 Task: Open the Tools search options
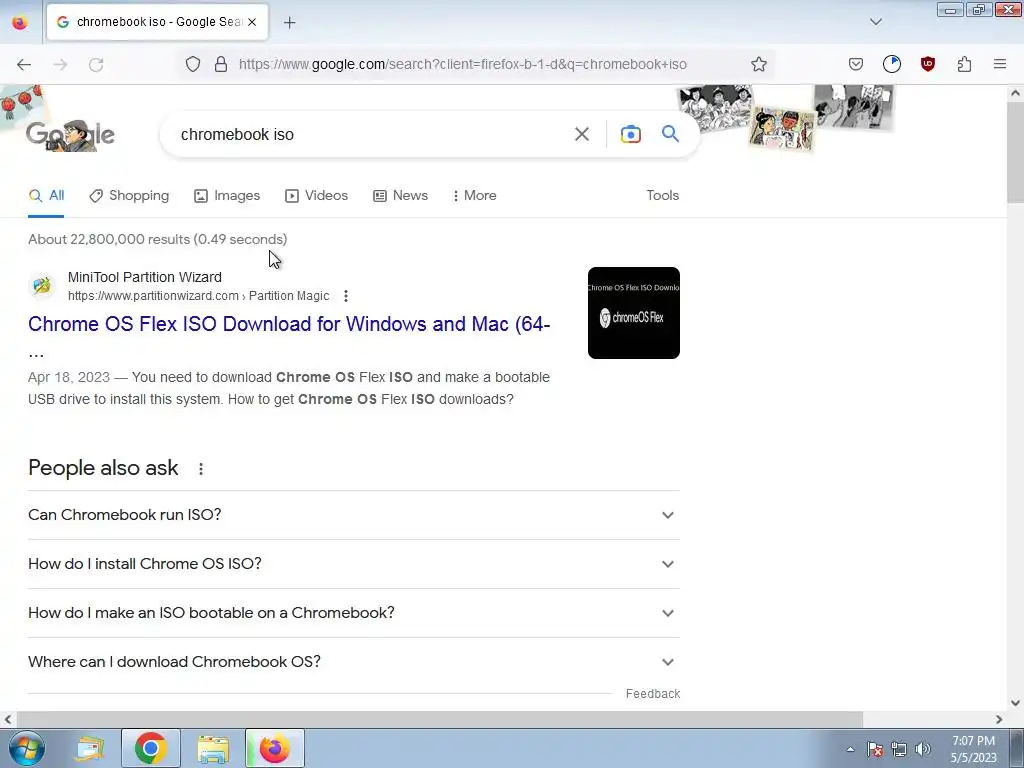[662, 195]
